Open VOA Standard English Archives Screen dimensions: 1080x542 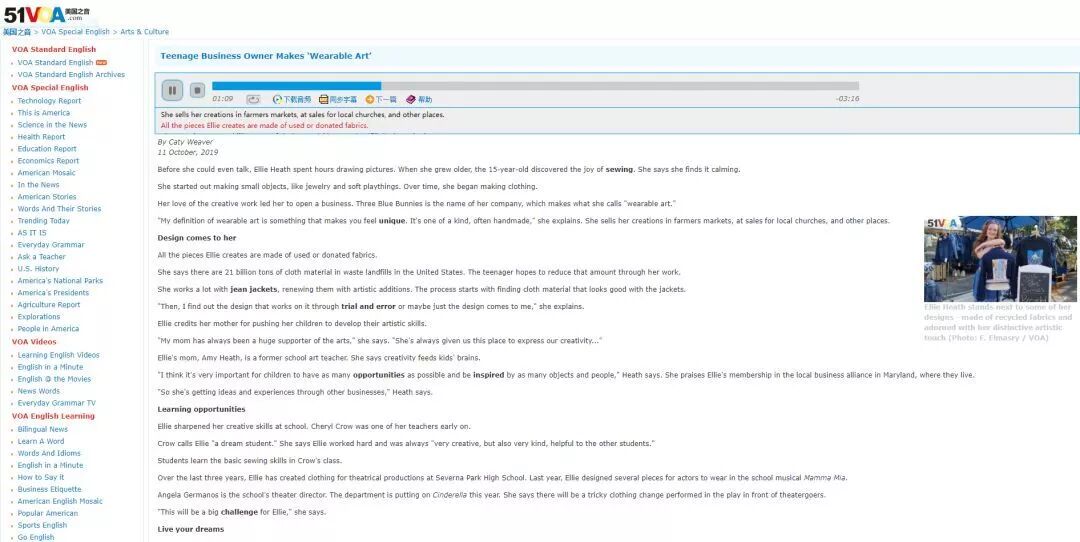(x=71, y=74)
